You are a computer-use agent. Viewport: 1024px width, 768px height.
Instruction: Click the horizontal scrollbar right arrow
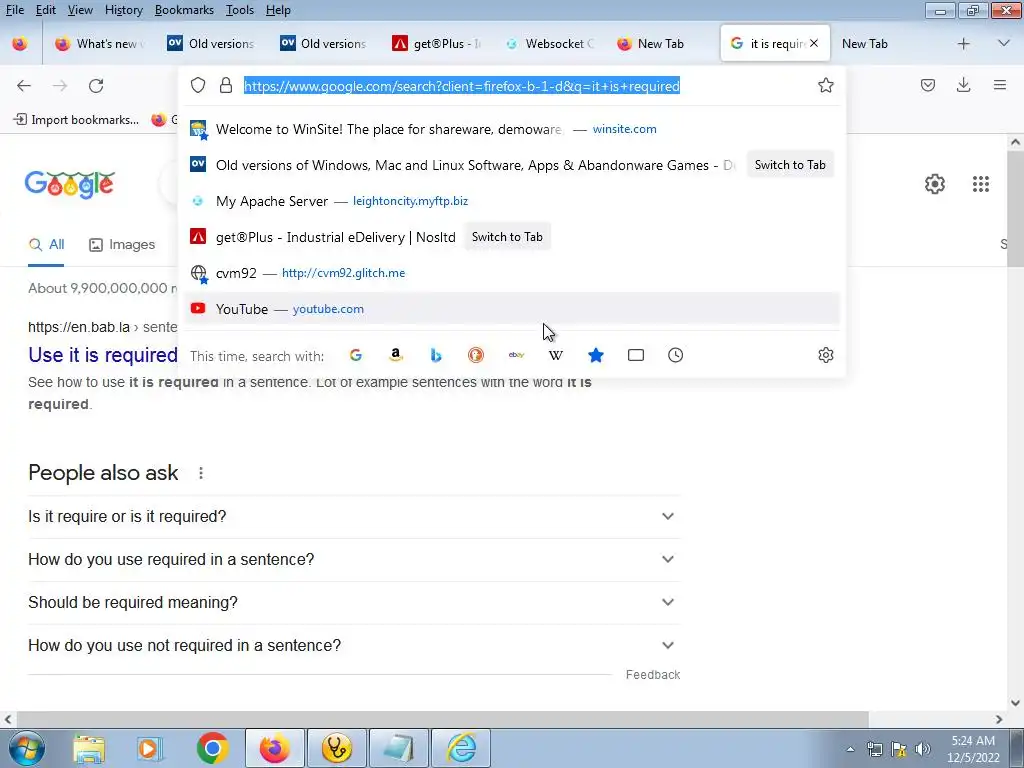[x=999, y=719]
